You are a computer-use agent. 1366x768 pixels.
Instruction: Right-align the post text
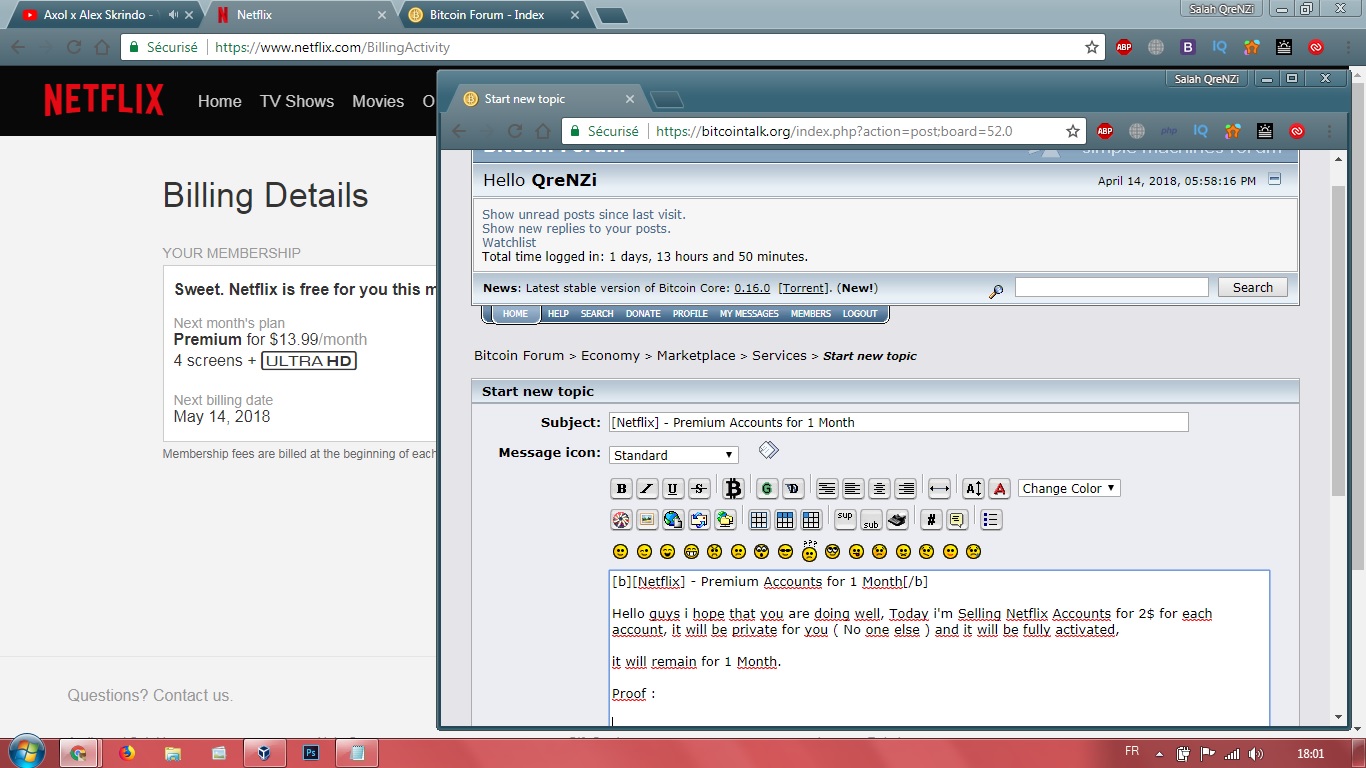[905, 489]
